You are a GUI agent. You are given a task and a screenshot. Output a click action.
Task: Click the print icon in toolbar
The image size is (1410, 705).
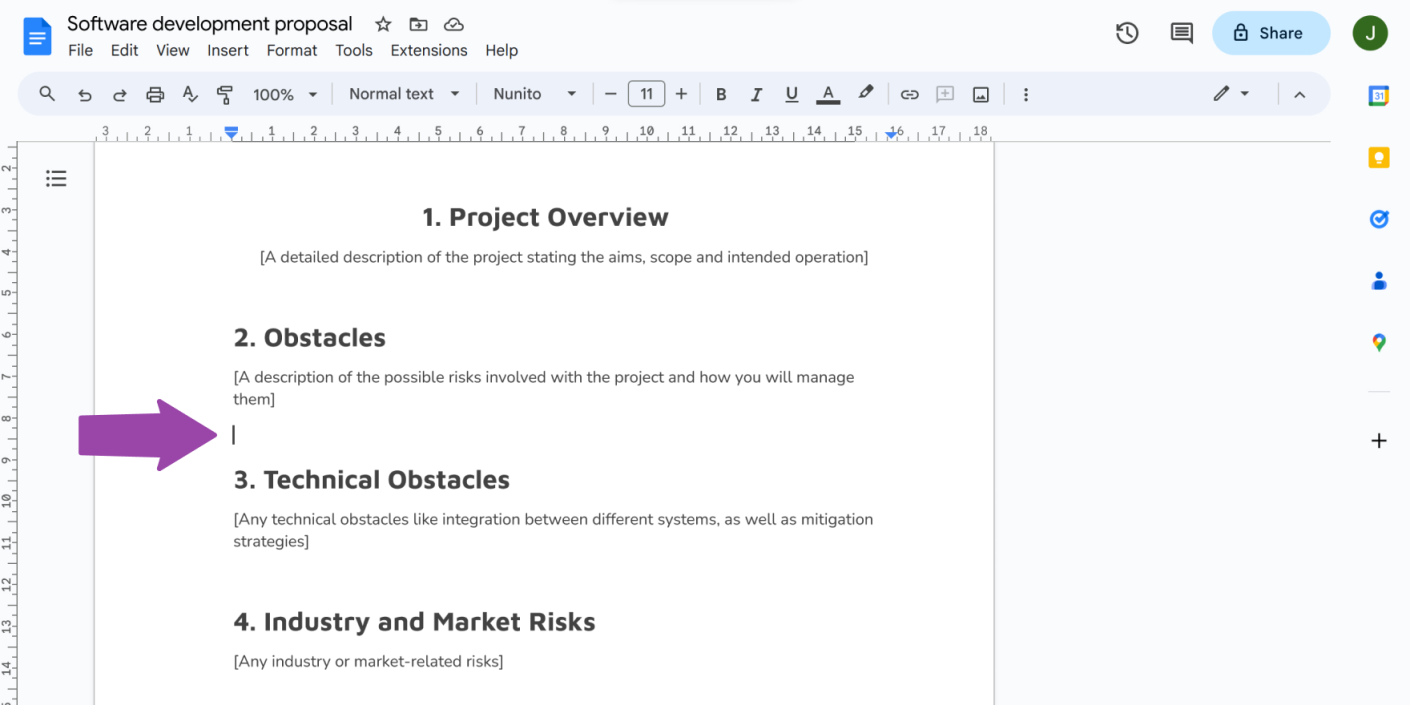[x=155, y=94]
